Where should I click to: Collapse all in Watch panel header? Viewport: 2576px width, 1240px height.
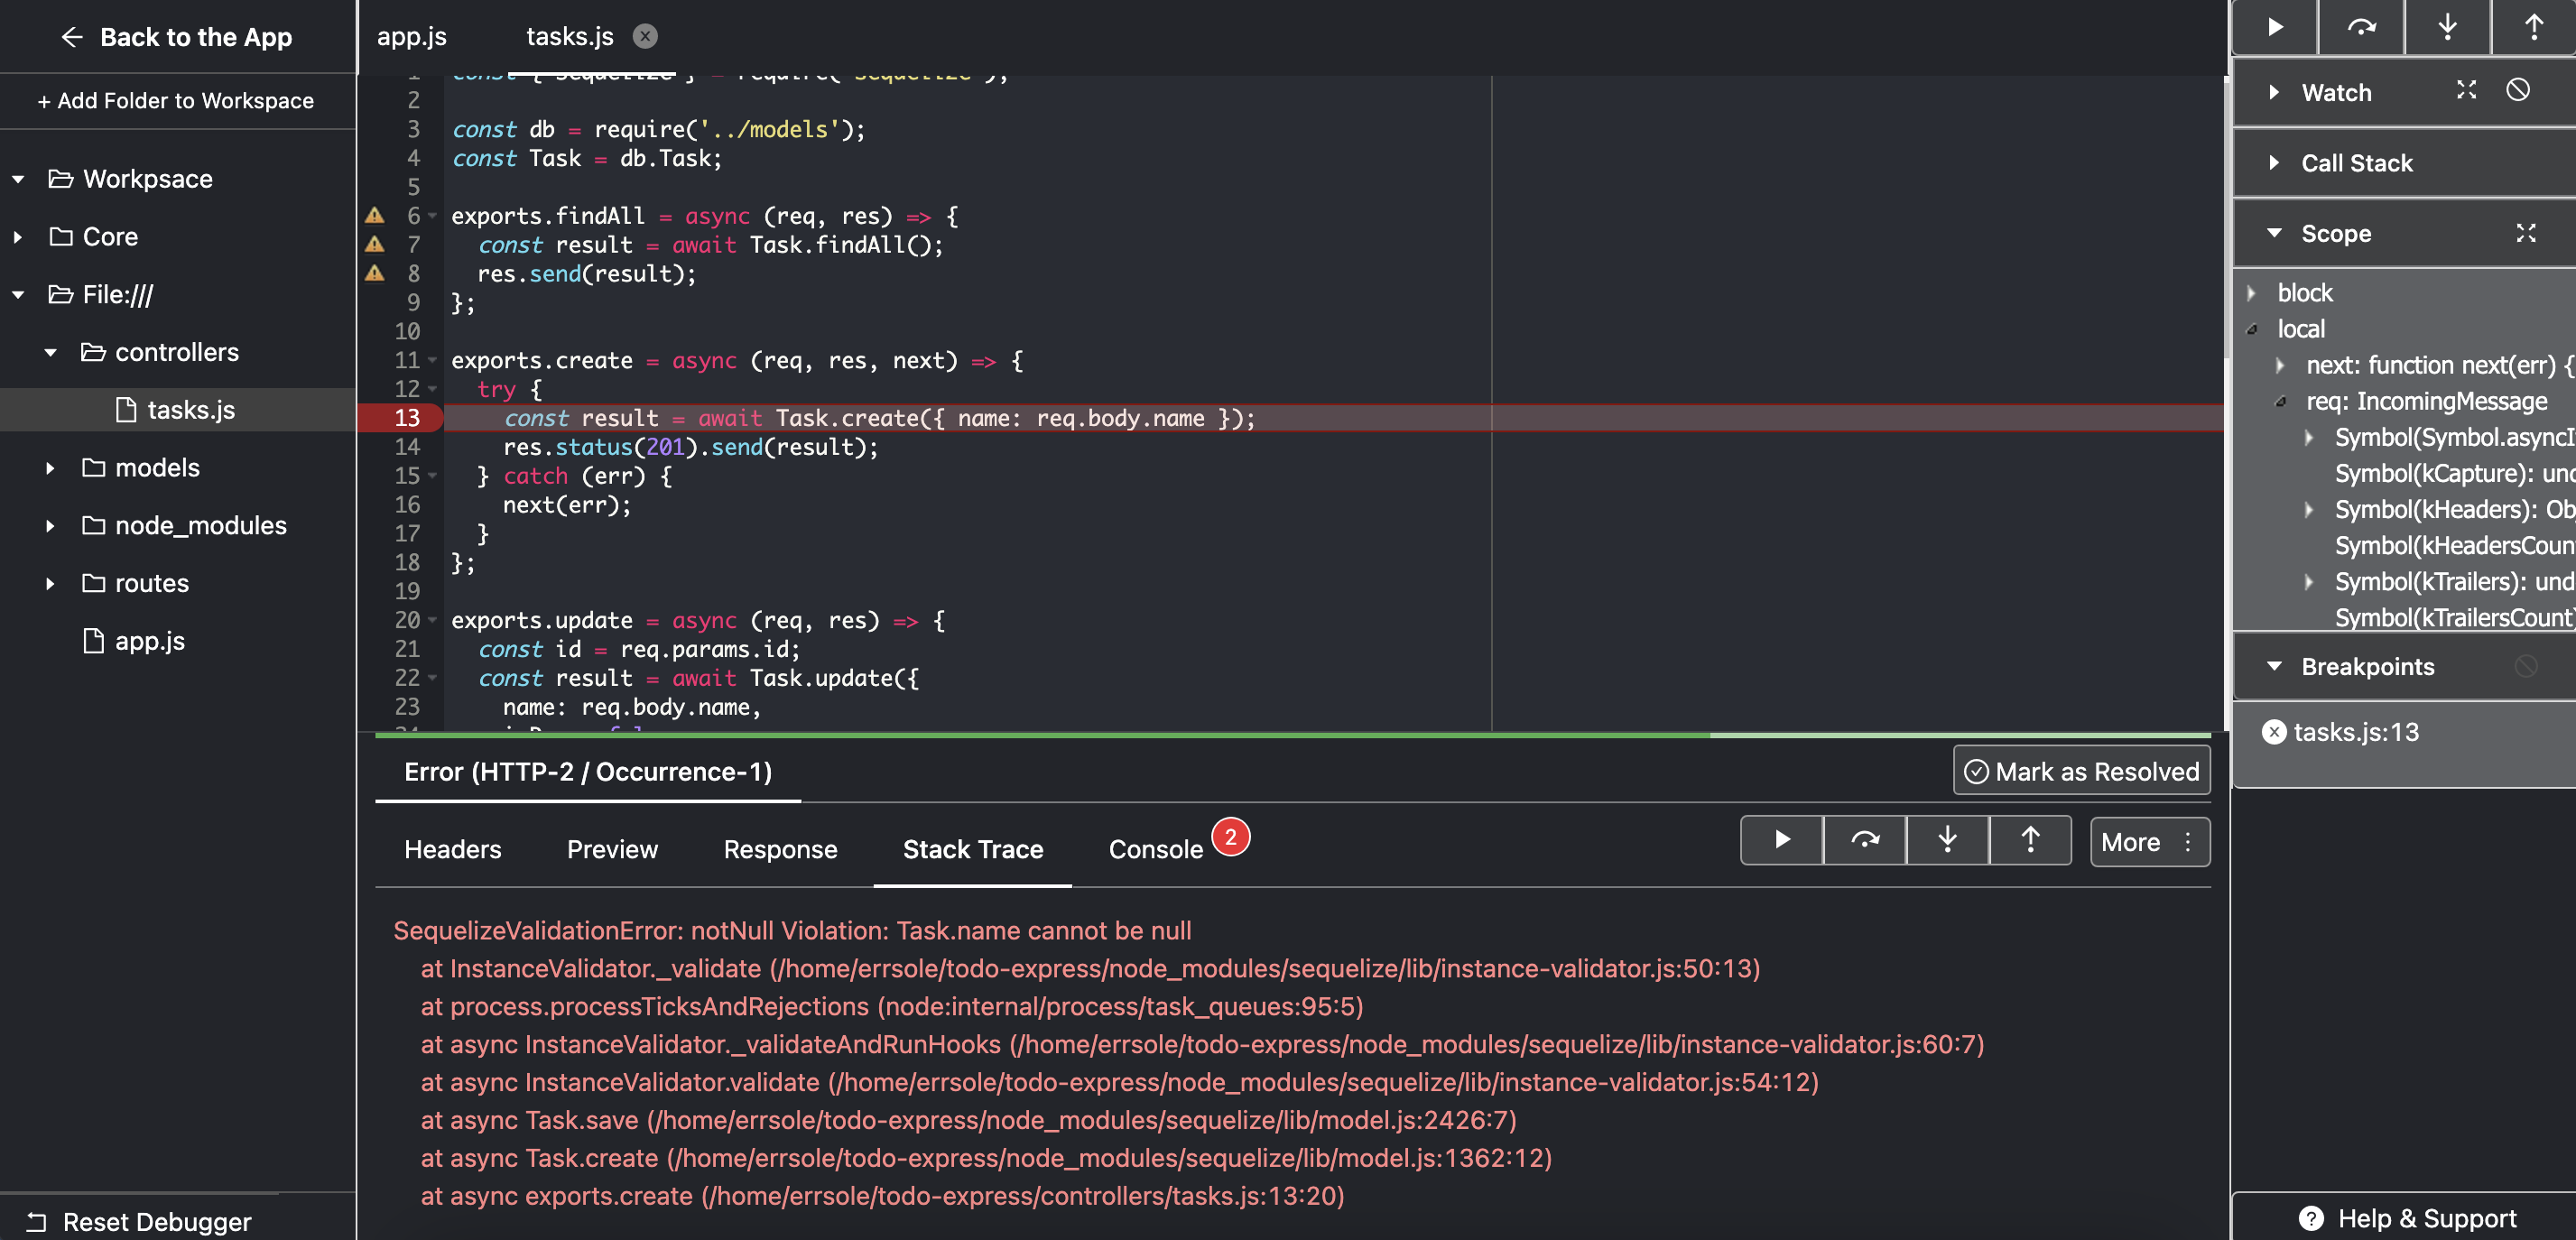tap(2466, 91)
